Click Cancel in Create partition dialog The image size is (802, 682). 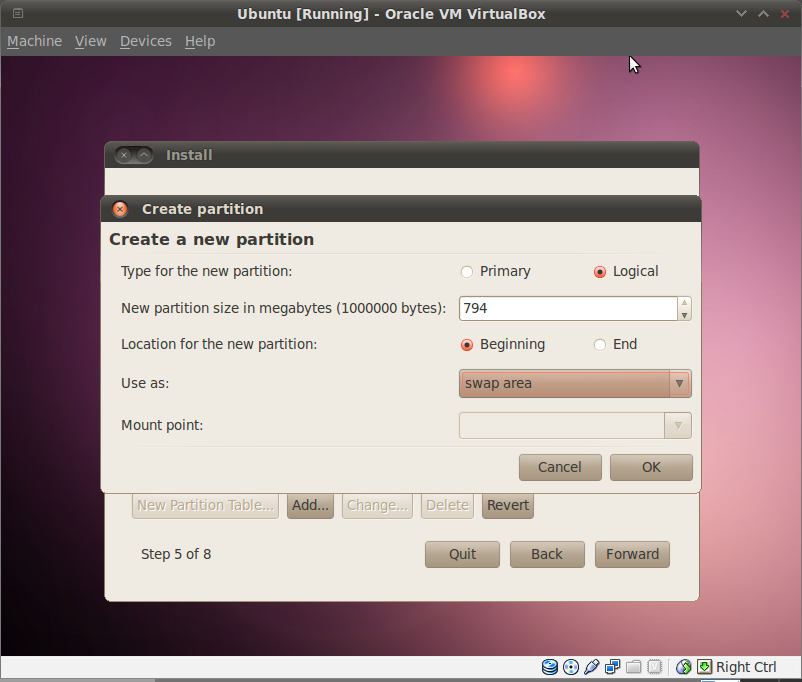[x=560, y=467]
